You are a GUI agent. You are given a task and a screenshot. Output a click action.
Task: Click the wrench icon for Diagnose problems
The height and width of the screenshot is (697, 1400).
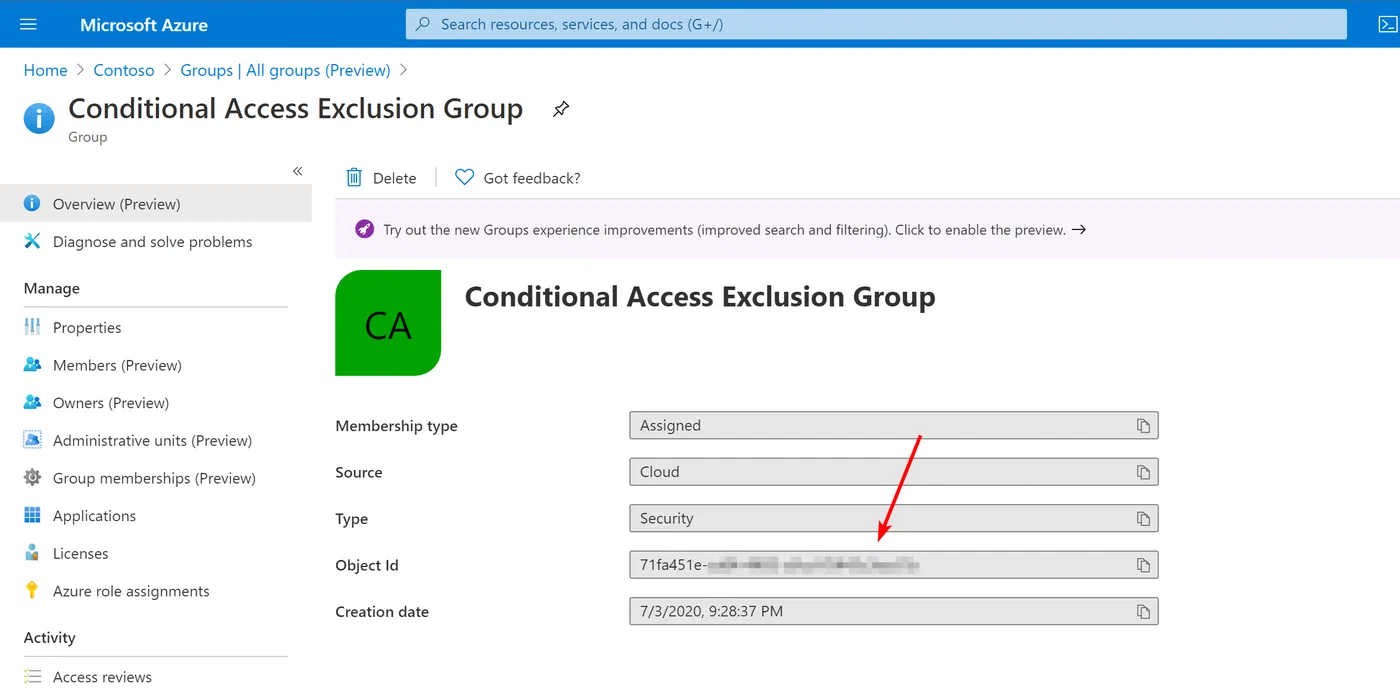tap(33, 241)
